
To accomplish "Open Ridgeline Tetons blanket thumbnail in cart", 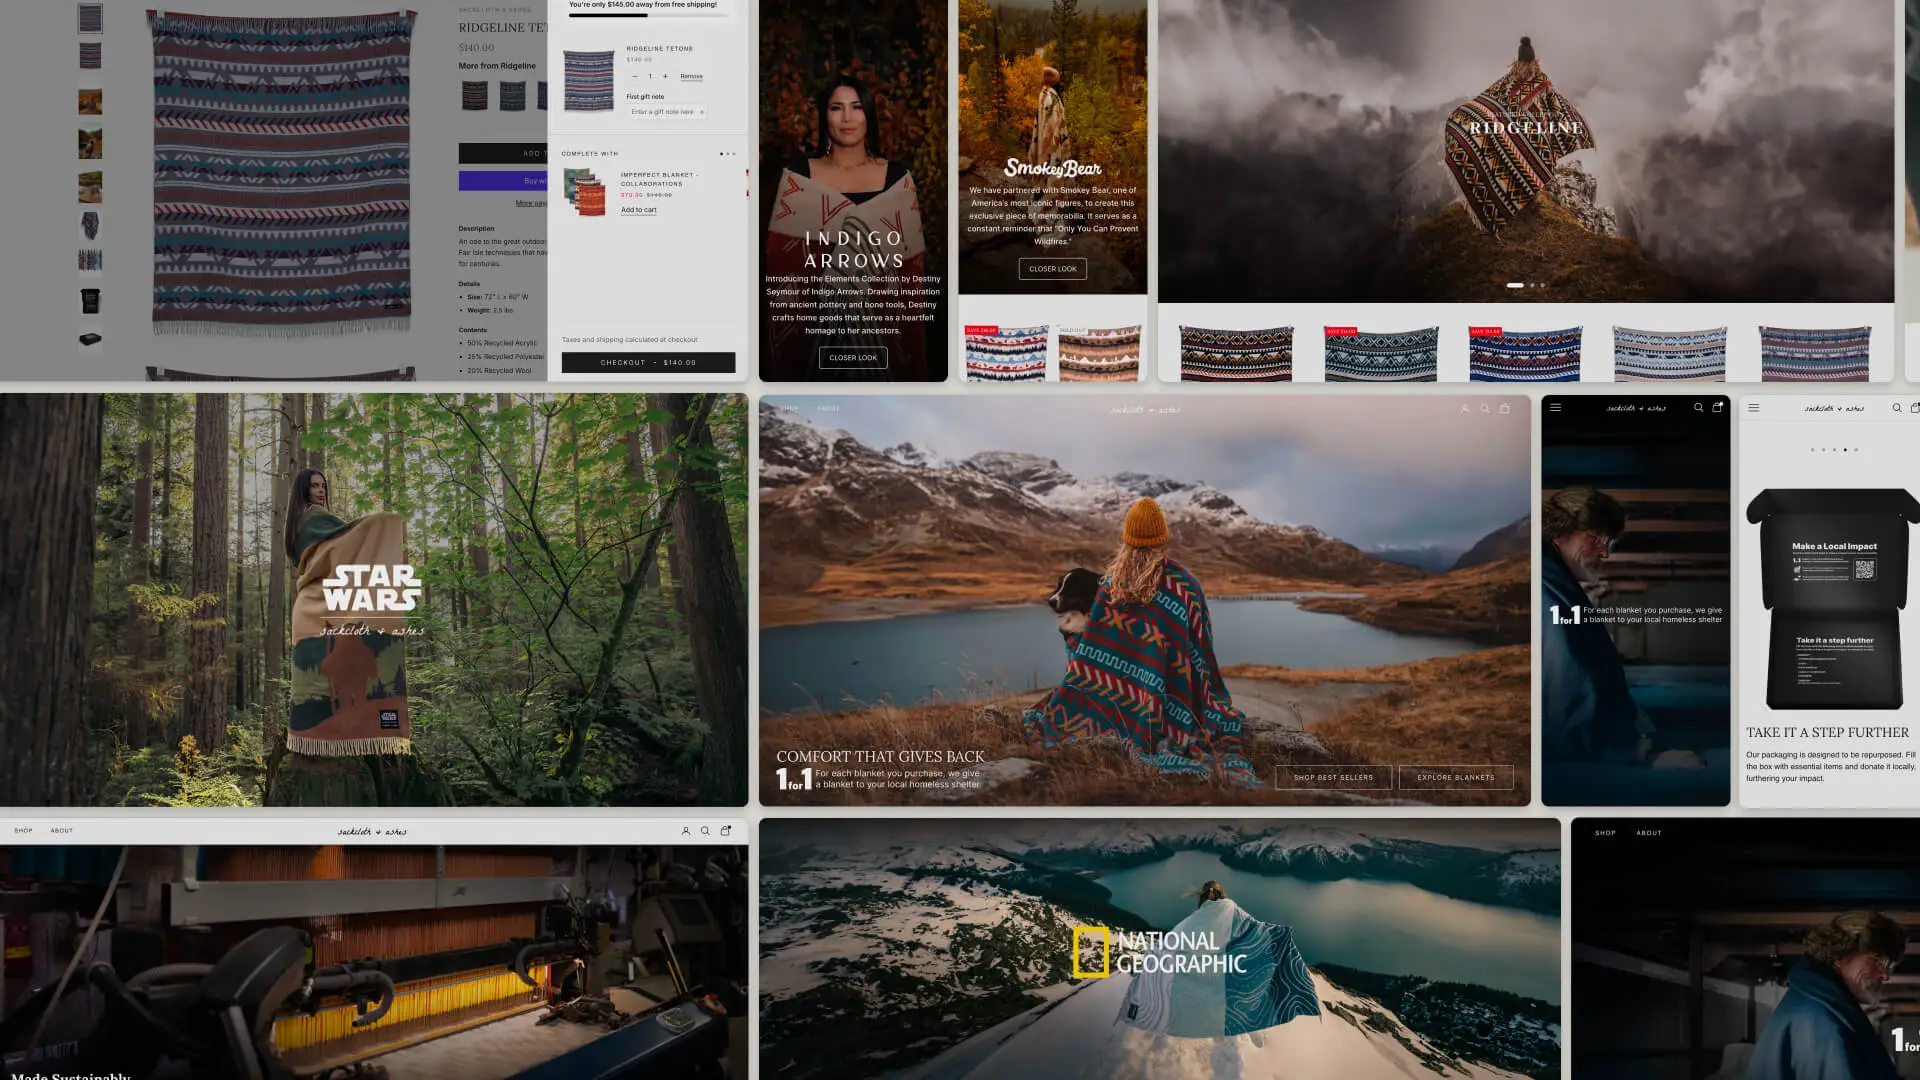I will coord(588,80).
